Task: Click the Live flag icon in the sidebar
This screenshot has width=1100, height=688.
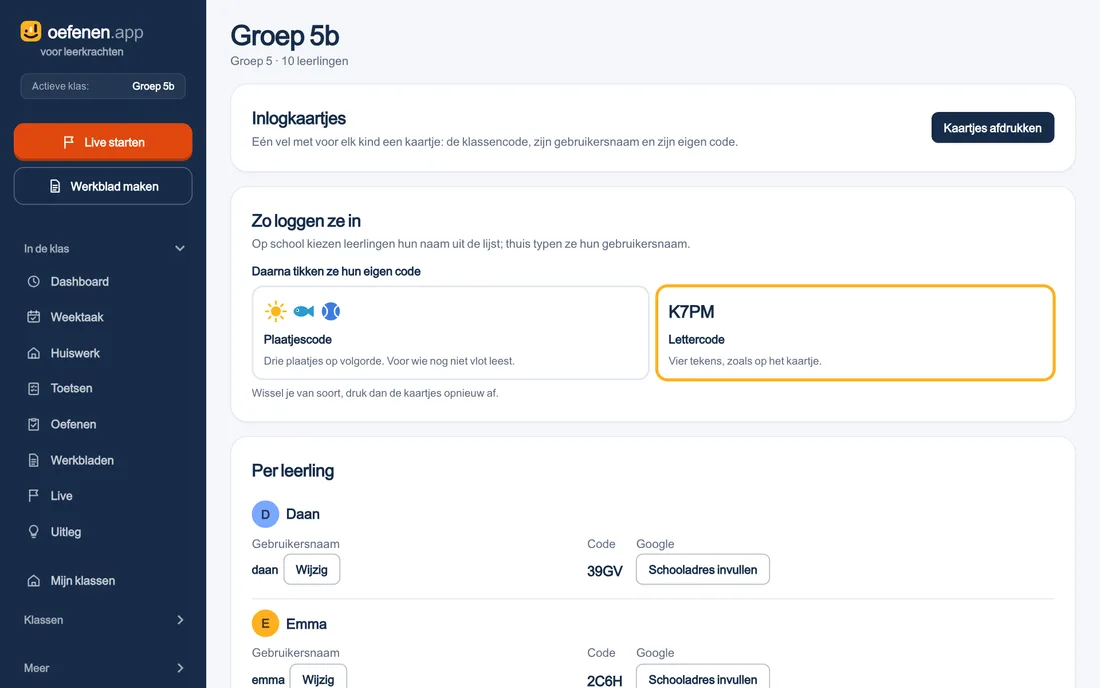Action: tap(34, 496)
